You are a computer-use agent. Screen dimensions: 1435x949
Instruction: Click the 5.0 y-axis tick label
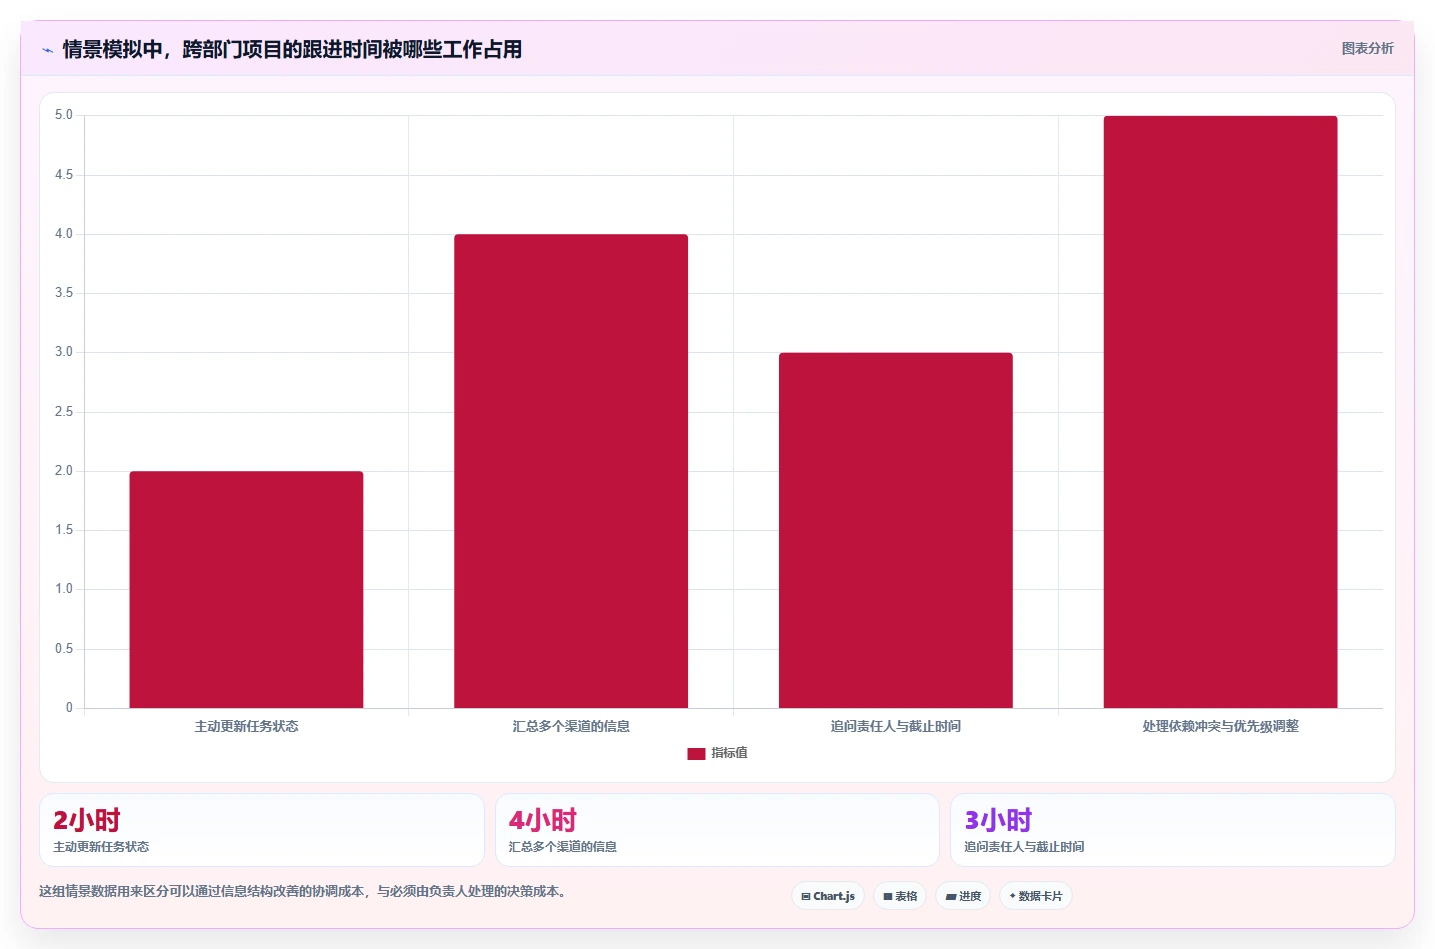(64, 115)
